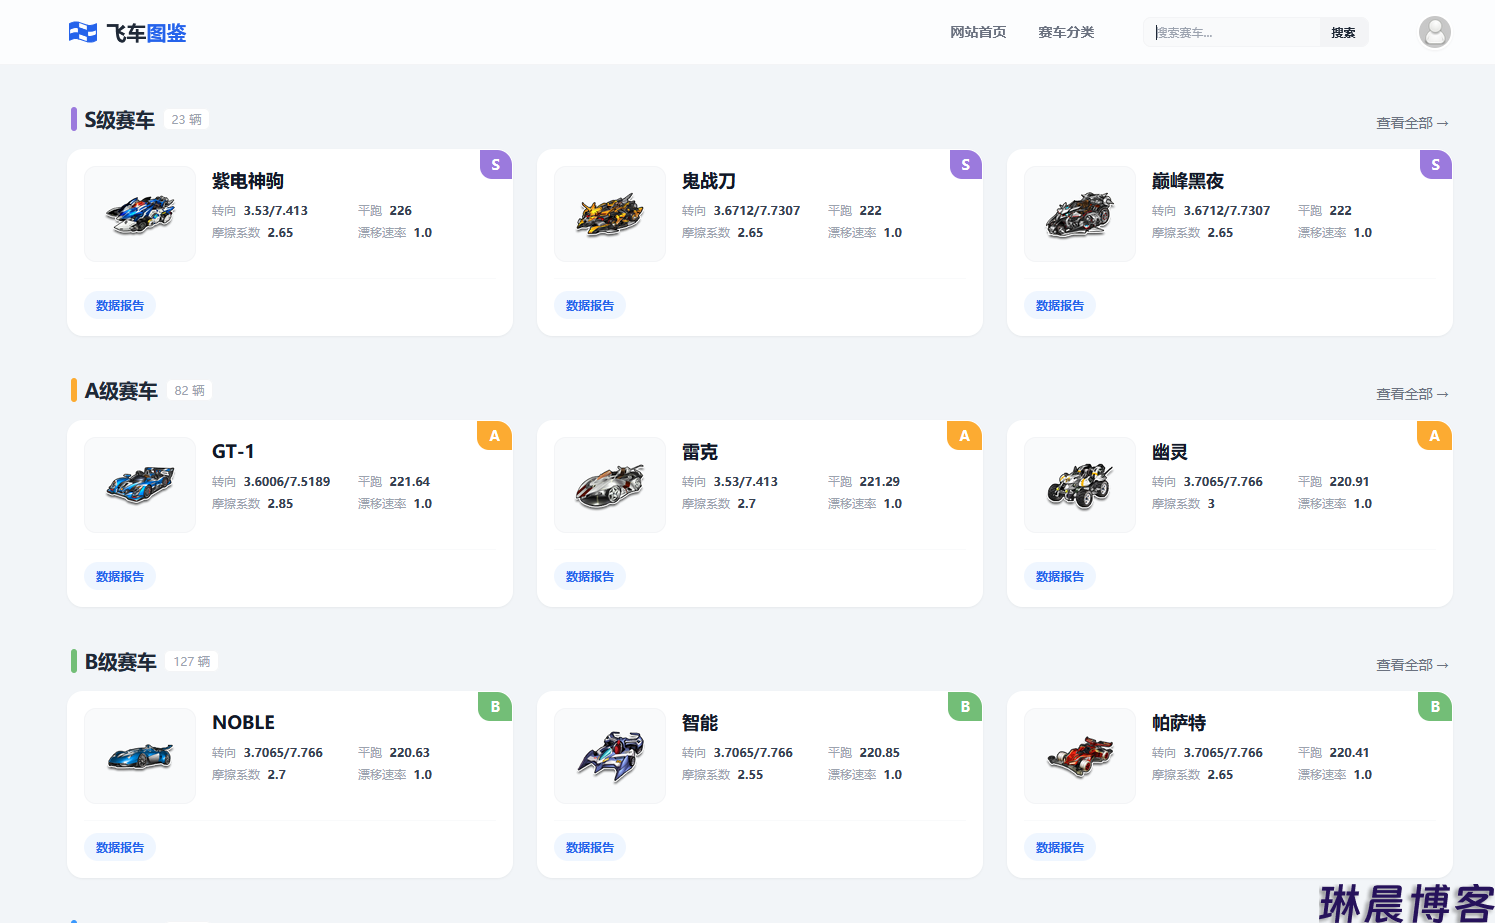Open the user avatar profile icon

coord(1435,31)
